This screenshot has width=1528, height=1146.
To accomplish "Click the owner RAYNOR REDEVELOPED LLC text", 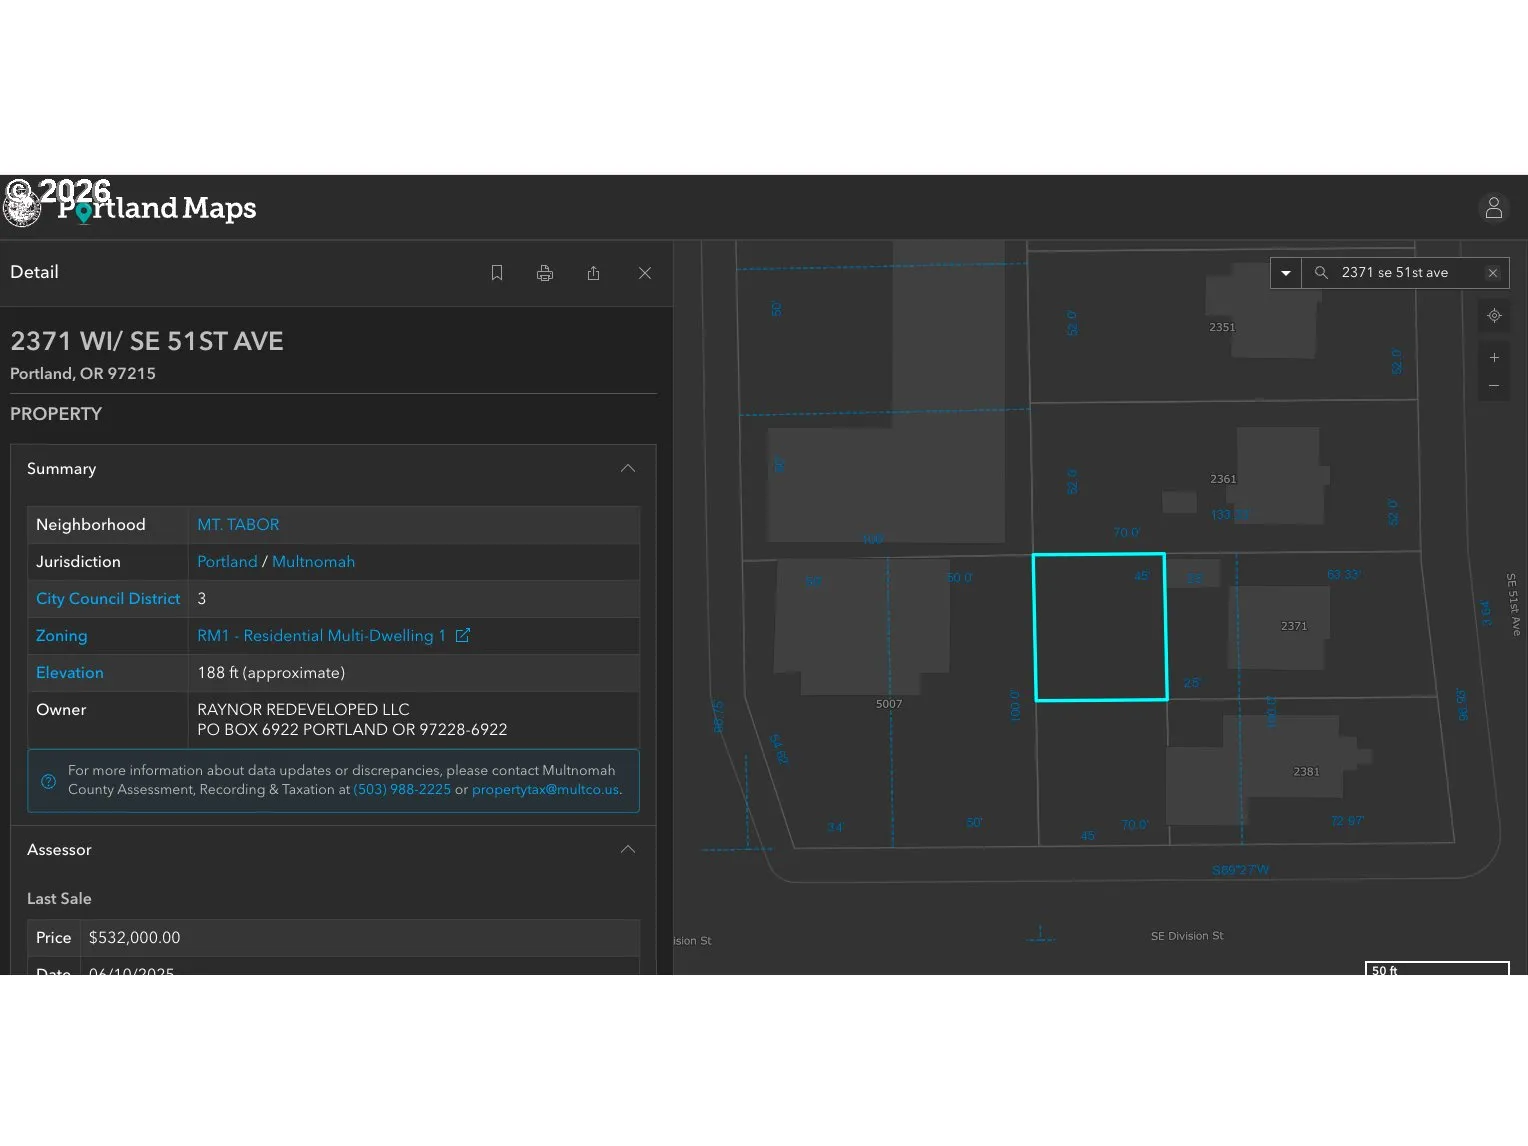I will coord(303,710).
